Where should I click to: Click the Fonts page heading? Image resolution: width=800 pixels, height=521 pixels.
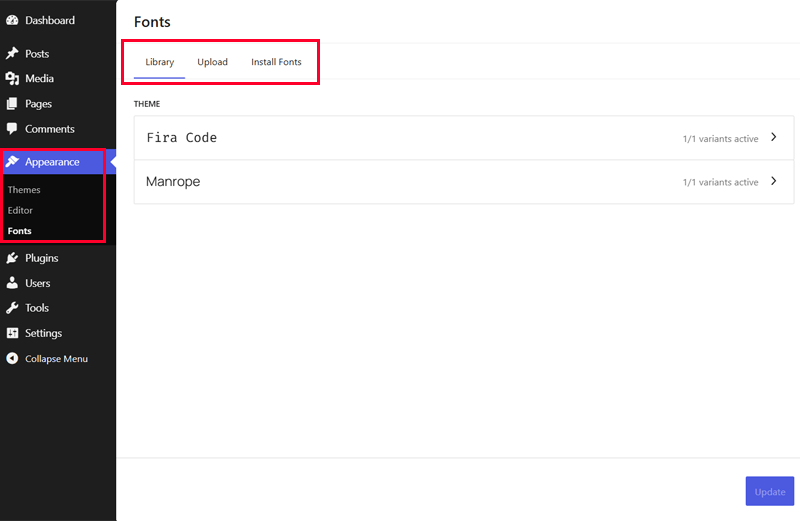coord(152,22)
